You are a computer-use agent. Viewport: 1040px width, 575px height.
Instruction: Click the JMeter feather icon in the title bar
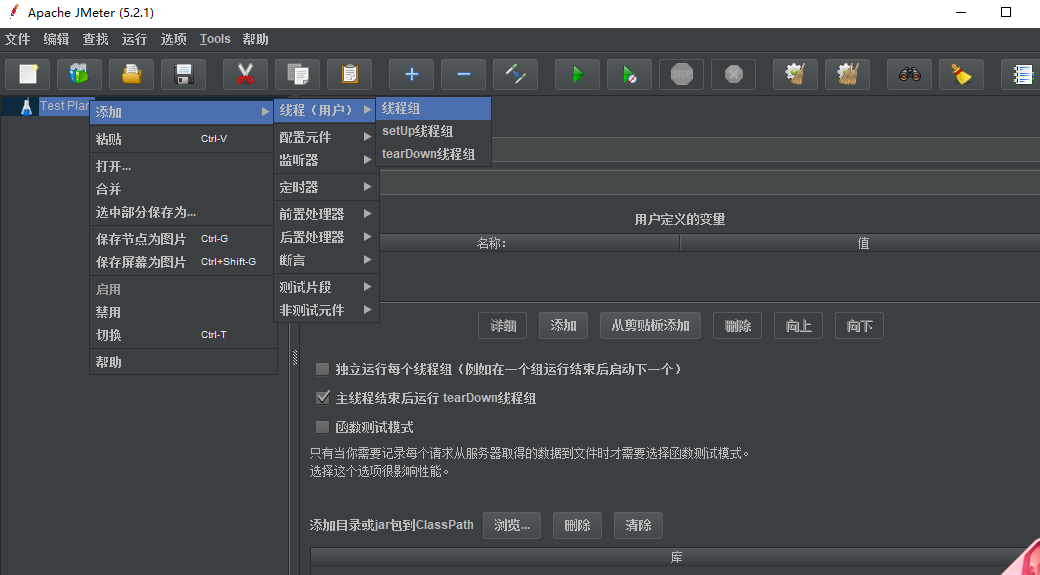(13, 13)
